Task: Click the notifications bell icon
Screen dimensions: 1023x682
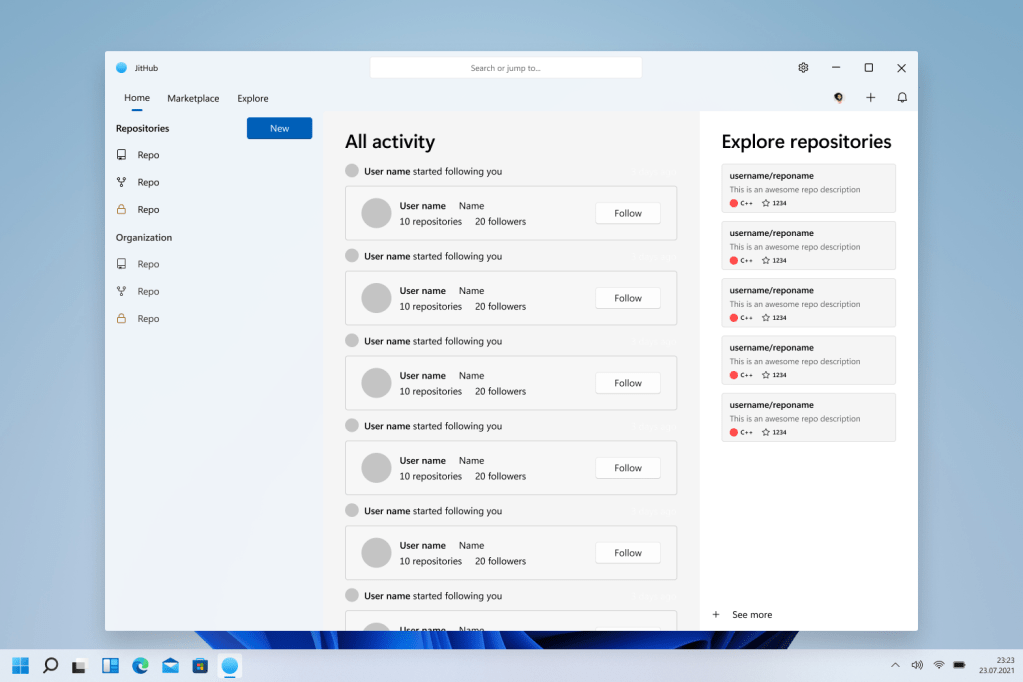Action: [902, 98]
